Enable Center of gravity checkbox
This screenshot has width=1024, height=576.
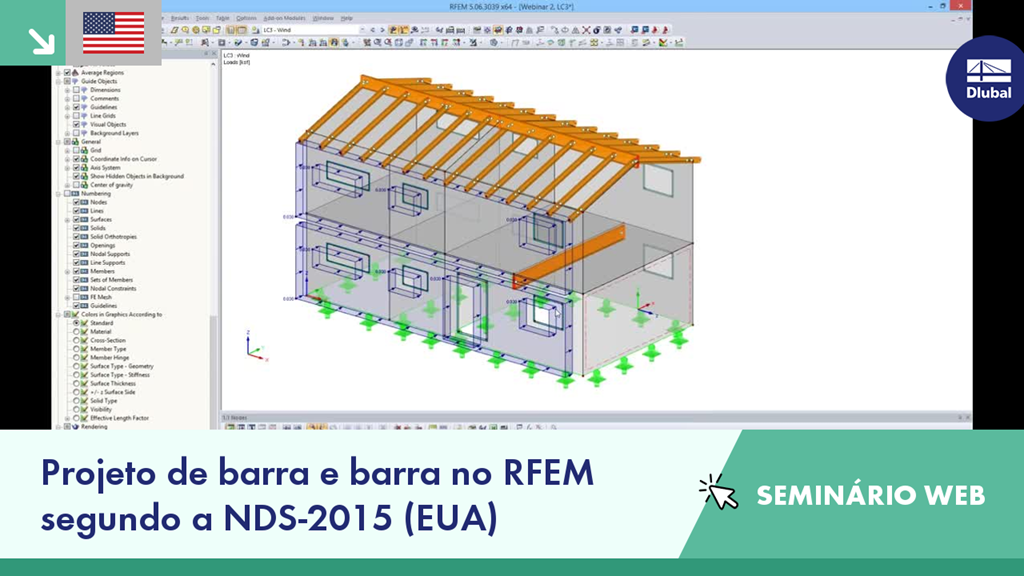point(76,185)
